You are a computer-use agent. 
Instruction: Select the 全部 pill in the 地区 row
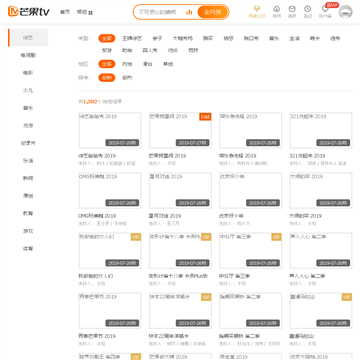(x=107, y=64)
